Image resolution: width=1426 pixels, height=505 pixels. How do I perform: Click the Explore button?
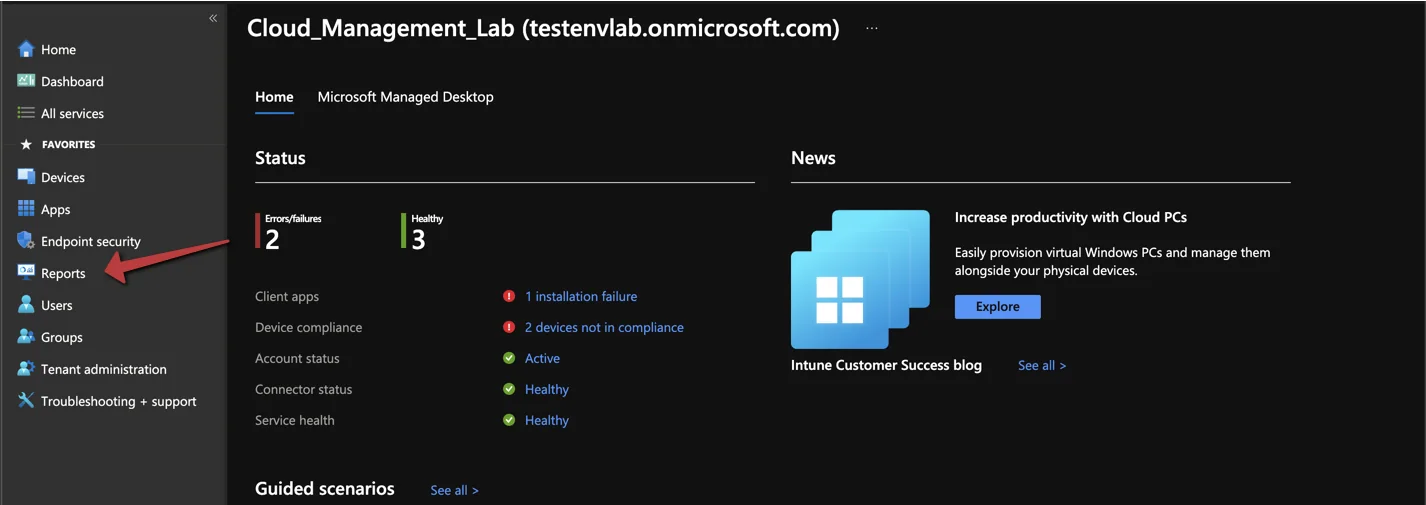click(x=998, y=306)
